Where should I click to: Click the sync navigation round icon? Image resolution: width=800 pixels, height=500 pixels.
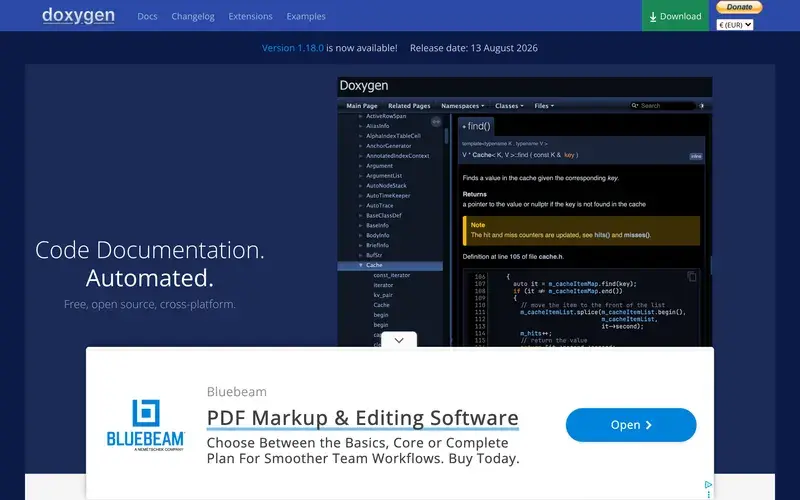click(x=436, y=121)
